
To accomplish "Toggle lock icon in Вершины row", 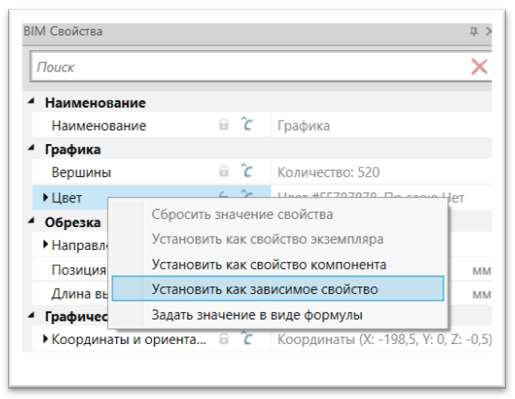I will tap(224, 172).
